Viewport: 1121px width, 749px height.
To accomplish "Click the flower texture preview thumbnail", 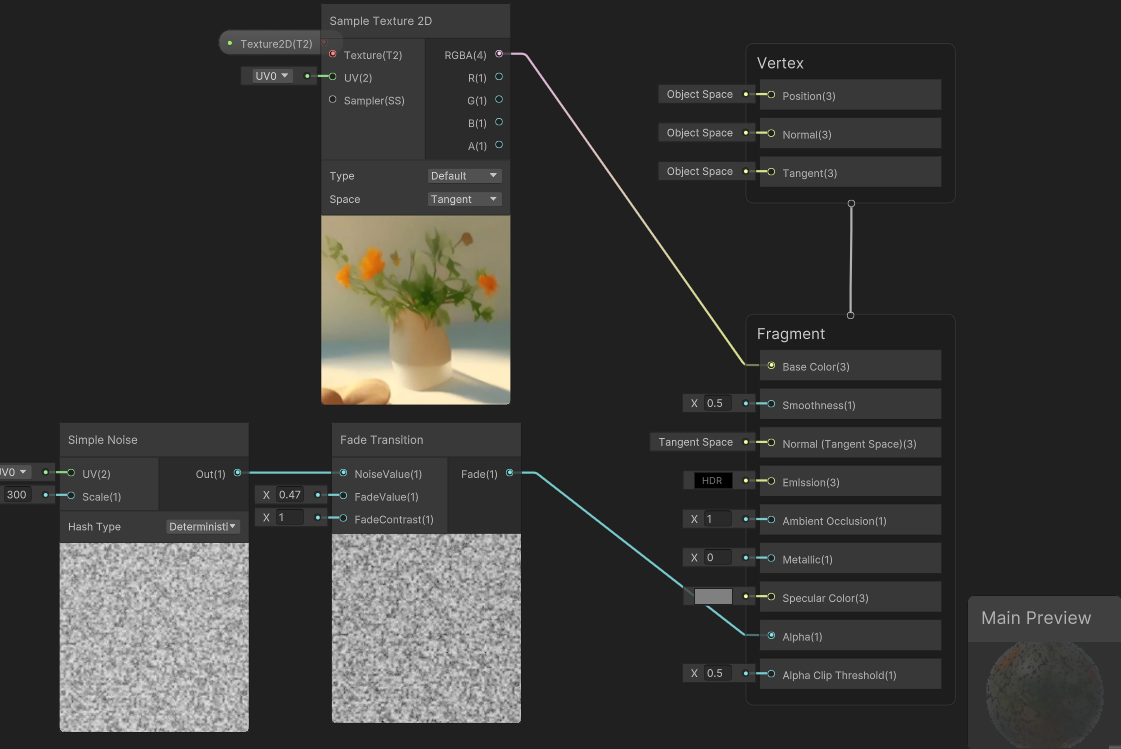I will pos(415,310).
